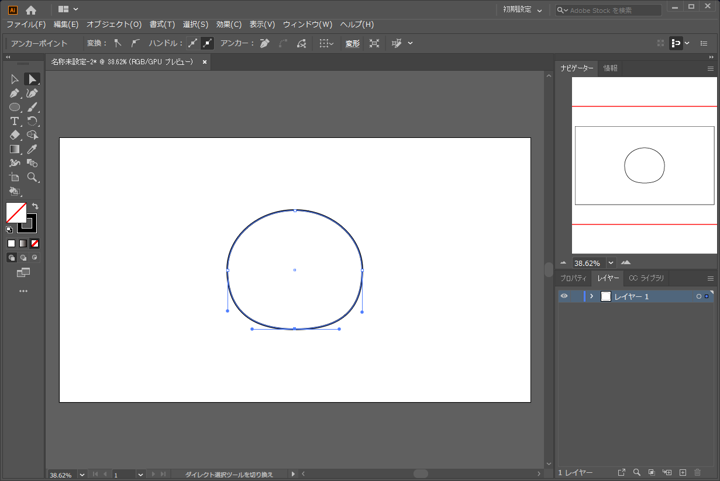The height and width of the screenshot is (481, 720).
Task: Show handles for multiple selected anchors
Action: pos(192,43)
